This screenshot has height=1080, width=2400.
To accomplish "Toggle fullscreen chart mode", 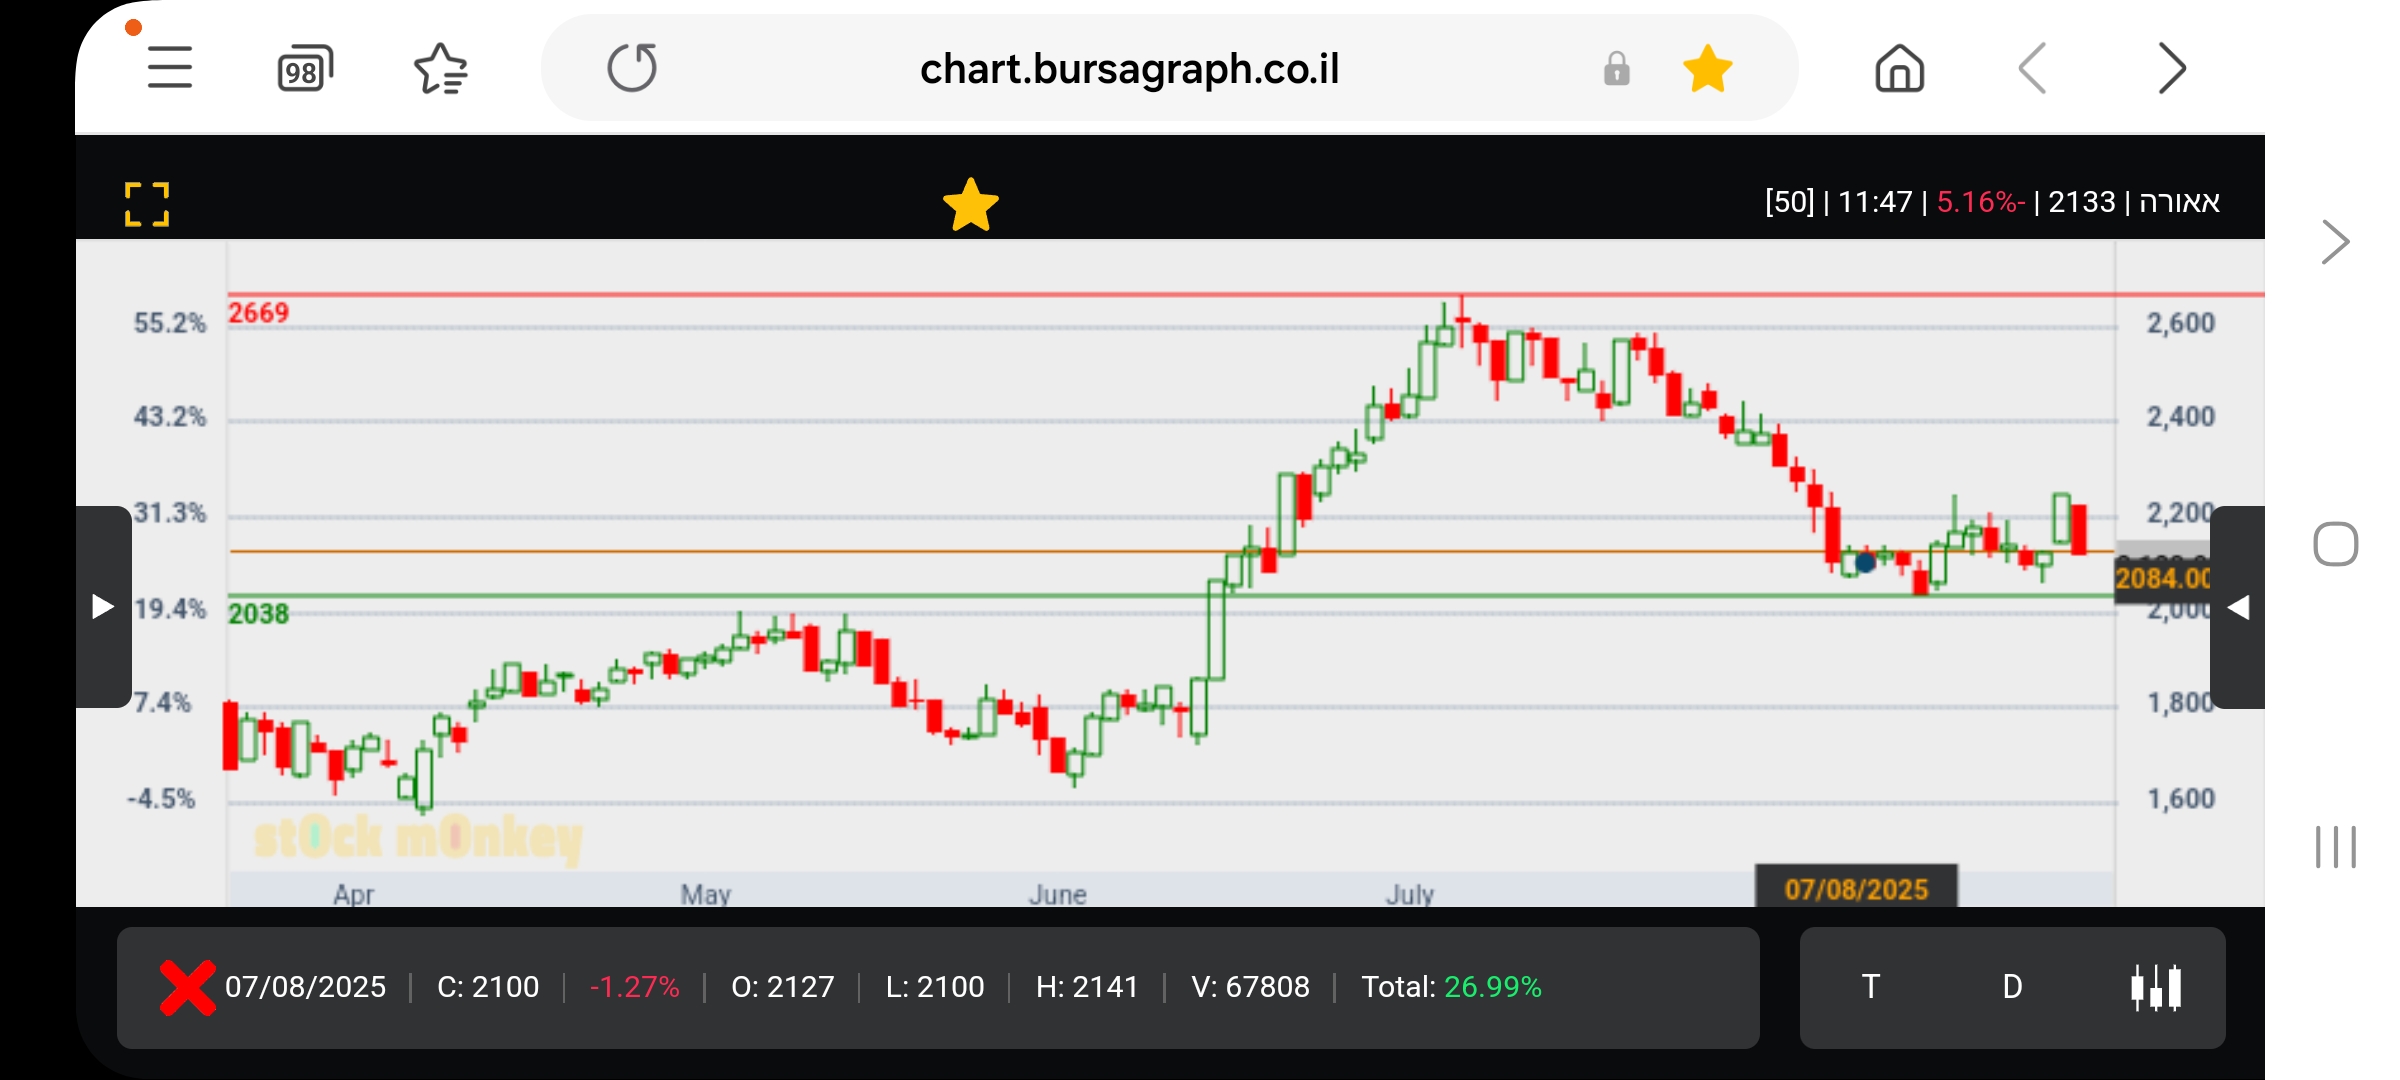I will coord(147,204).
